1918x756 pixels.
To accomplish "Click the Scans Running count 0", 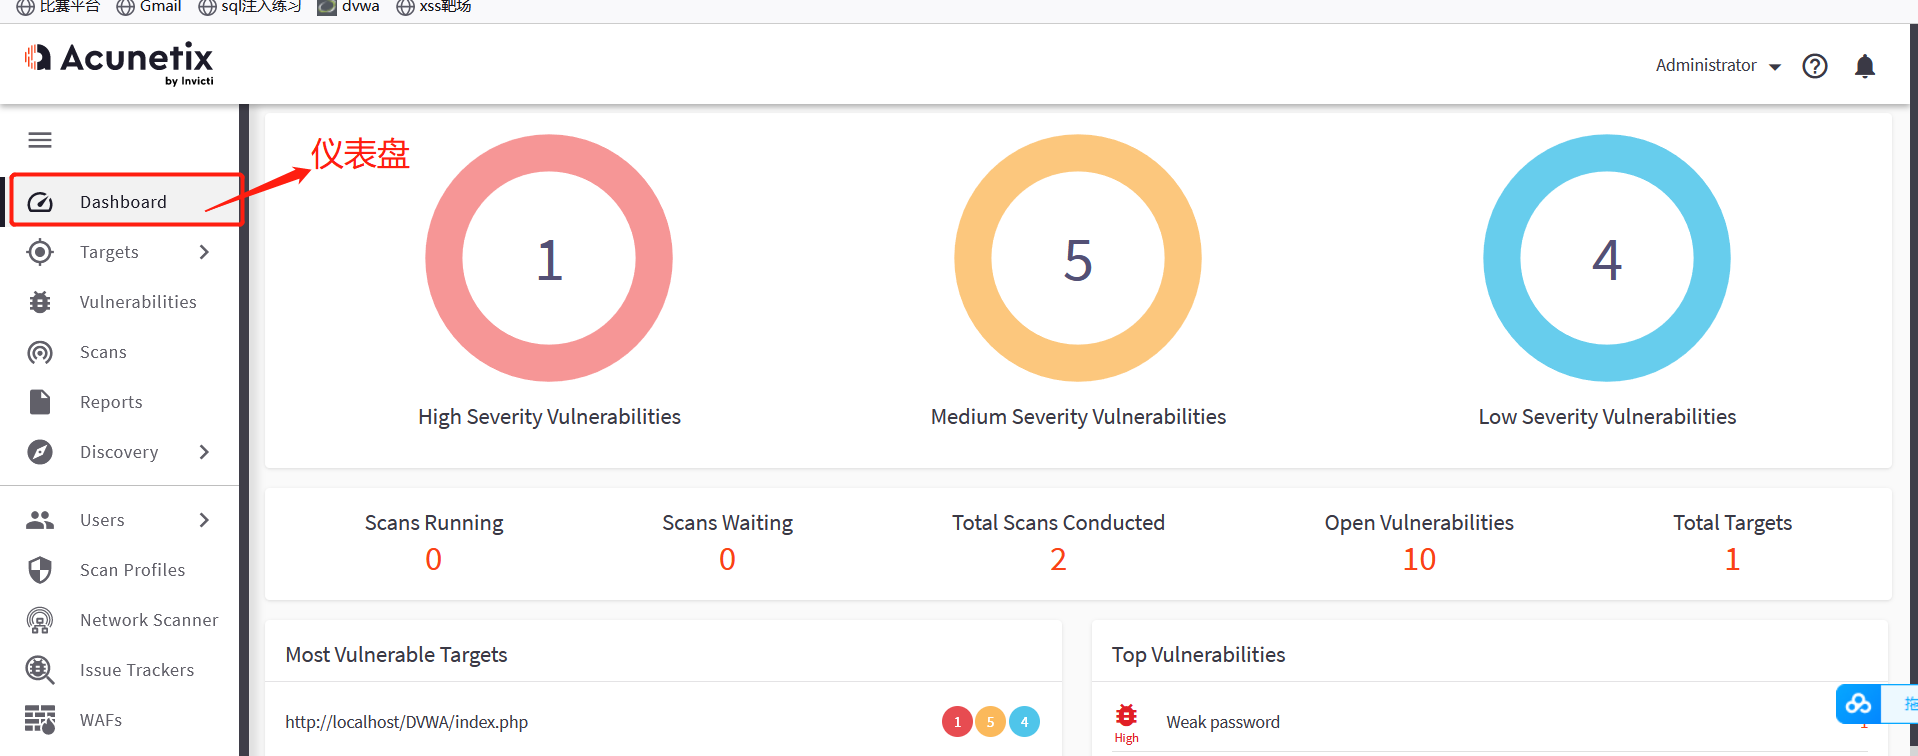I will (433, 559).
